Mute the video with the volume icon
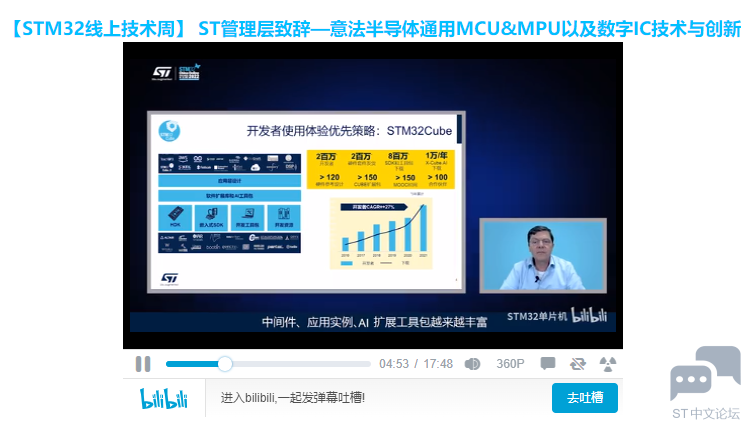 tap(472, 364)
